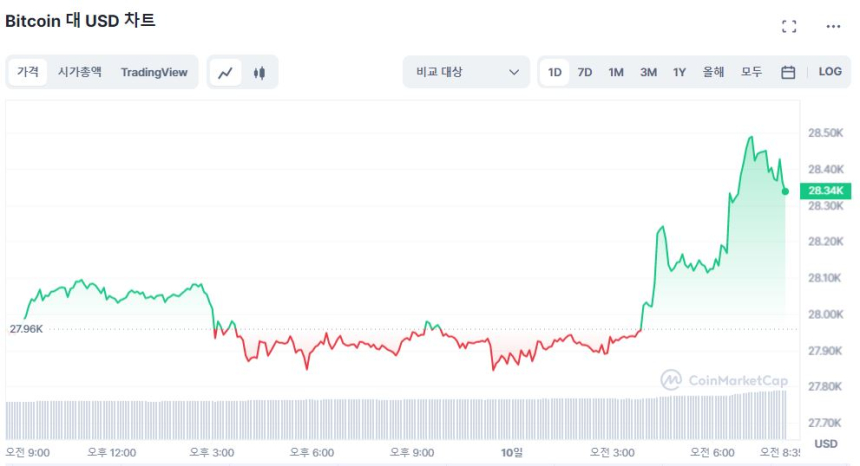The height and width of the screenshot is (466, 860).
Task: Click the green 28.34K current price label
Action: 825,190
